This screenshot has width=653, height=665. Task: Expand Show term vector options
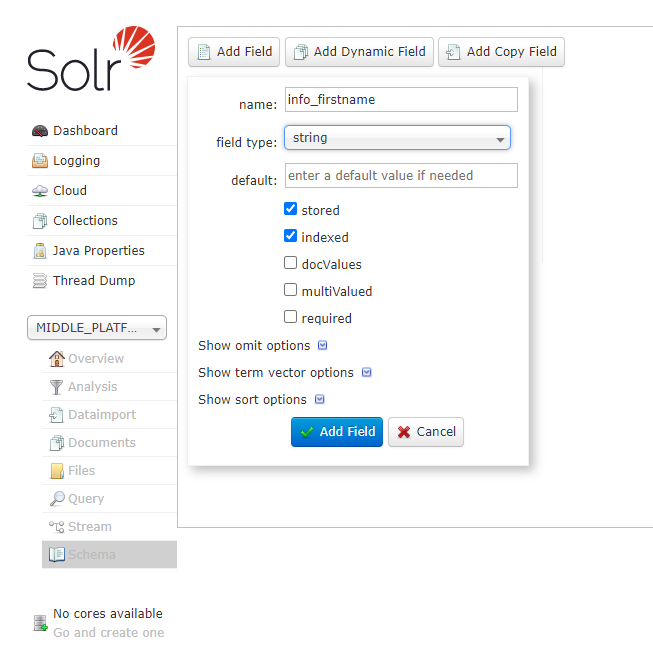[x=285, y=373]
